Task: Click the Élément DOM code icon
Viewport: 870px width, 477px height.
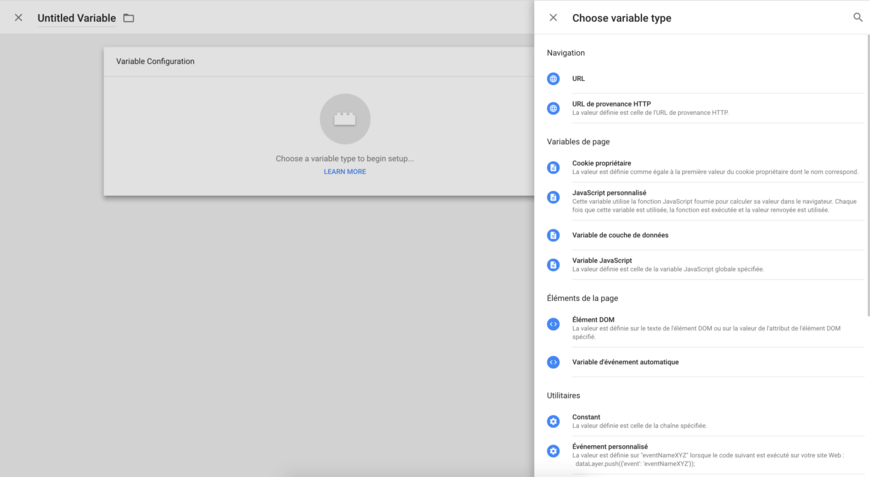Action: pos(553,324)
